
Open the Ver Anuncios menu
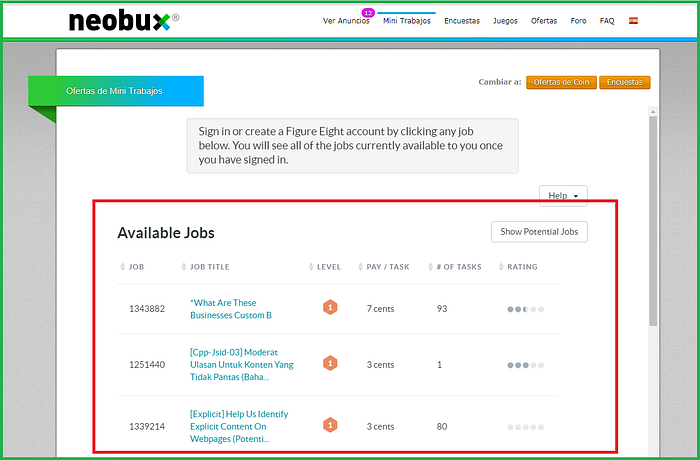pyautogui.click(x=346, y=21)
